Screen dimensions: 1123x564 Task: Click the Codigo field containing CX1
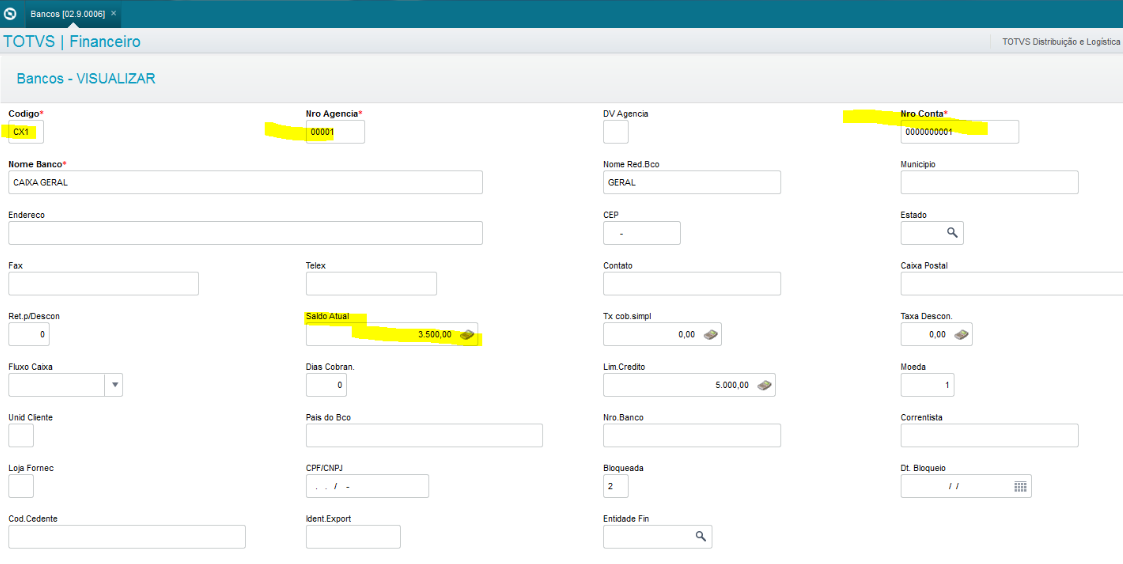click(26, 132)
